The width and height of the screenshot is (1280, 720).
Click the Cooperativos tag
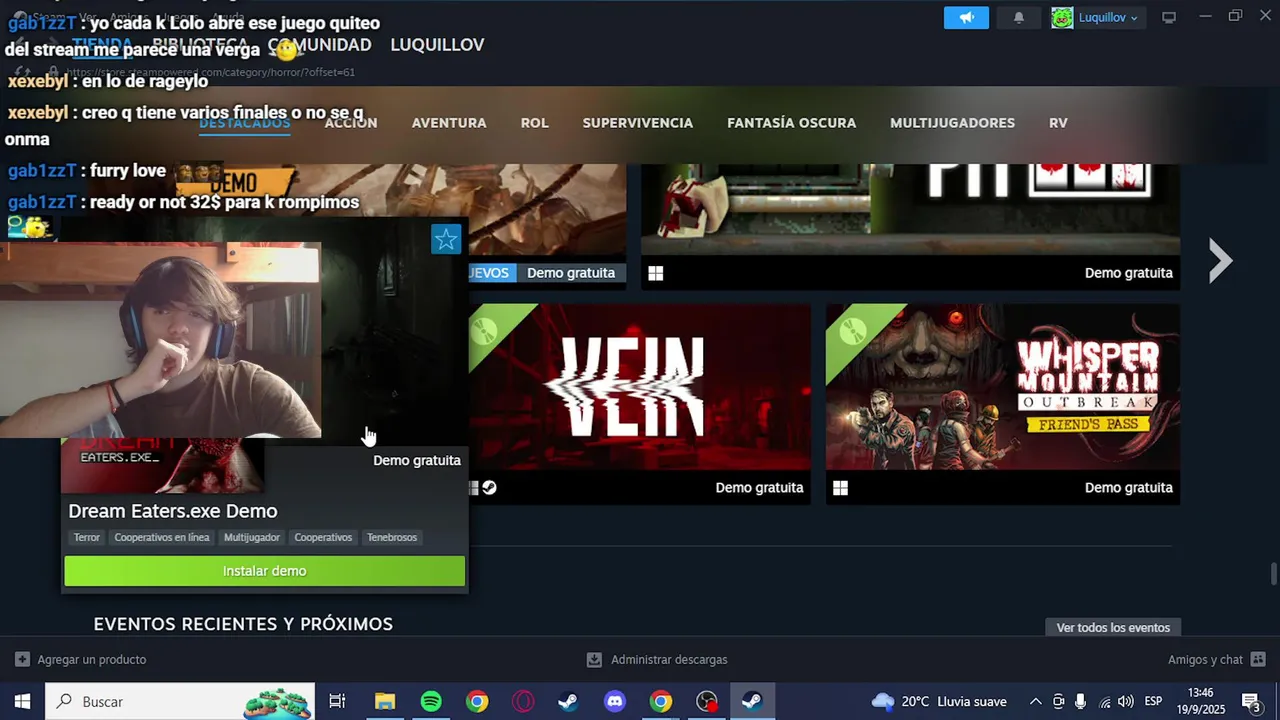click(323, 537)
